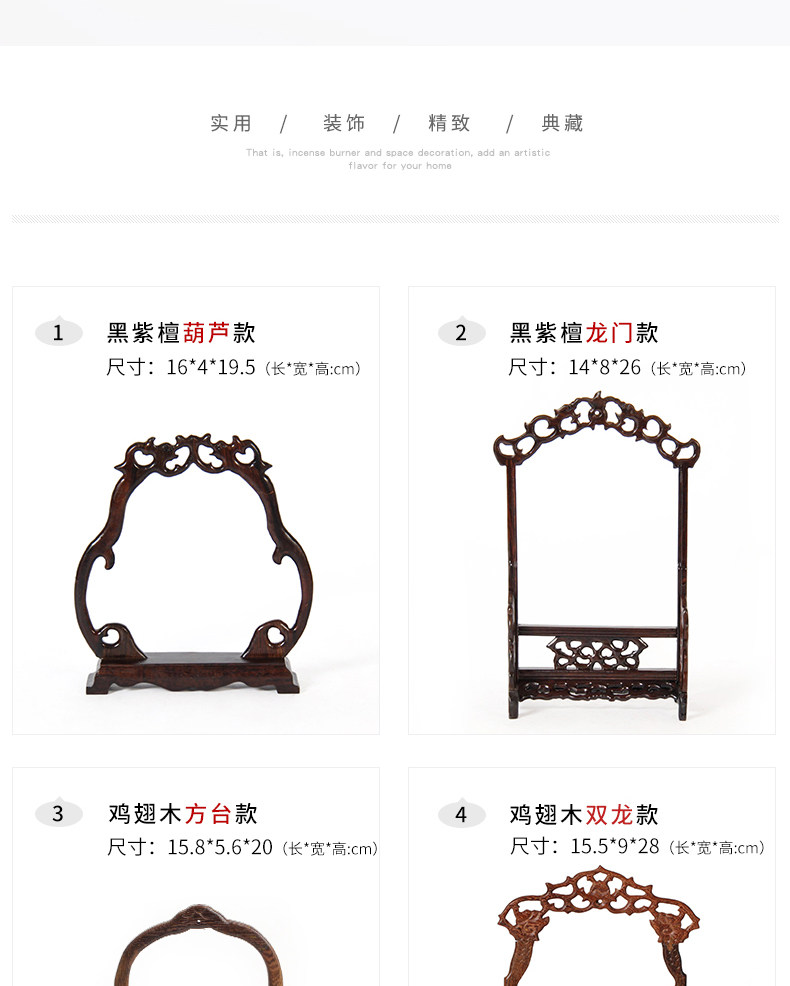Click the 15.8*5.6*20 size text
The height and width of the screenshot is (986, 790).
pyautogui.click(x=220, y=847)
